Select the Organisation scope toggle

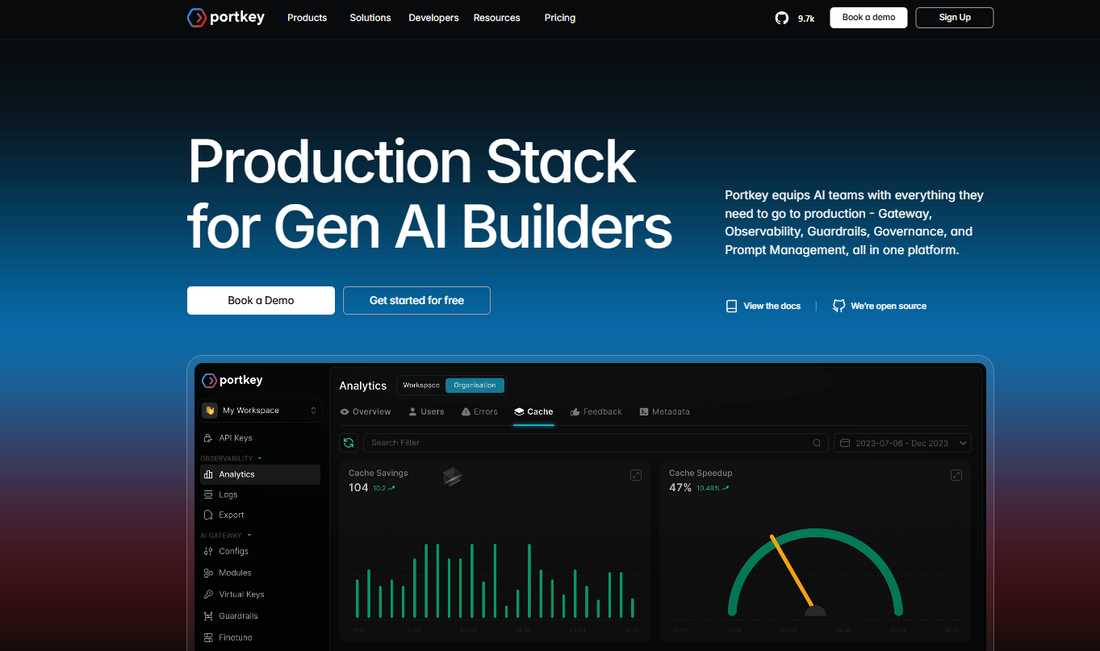tap(475, 385)
